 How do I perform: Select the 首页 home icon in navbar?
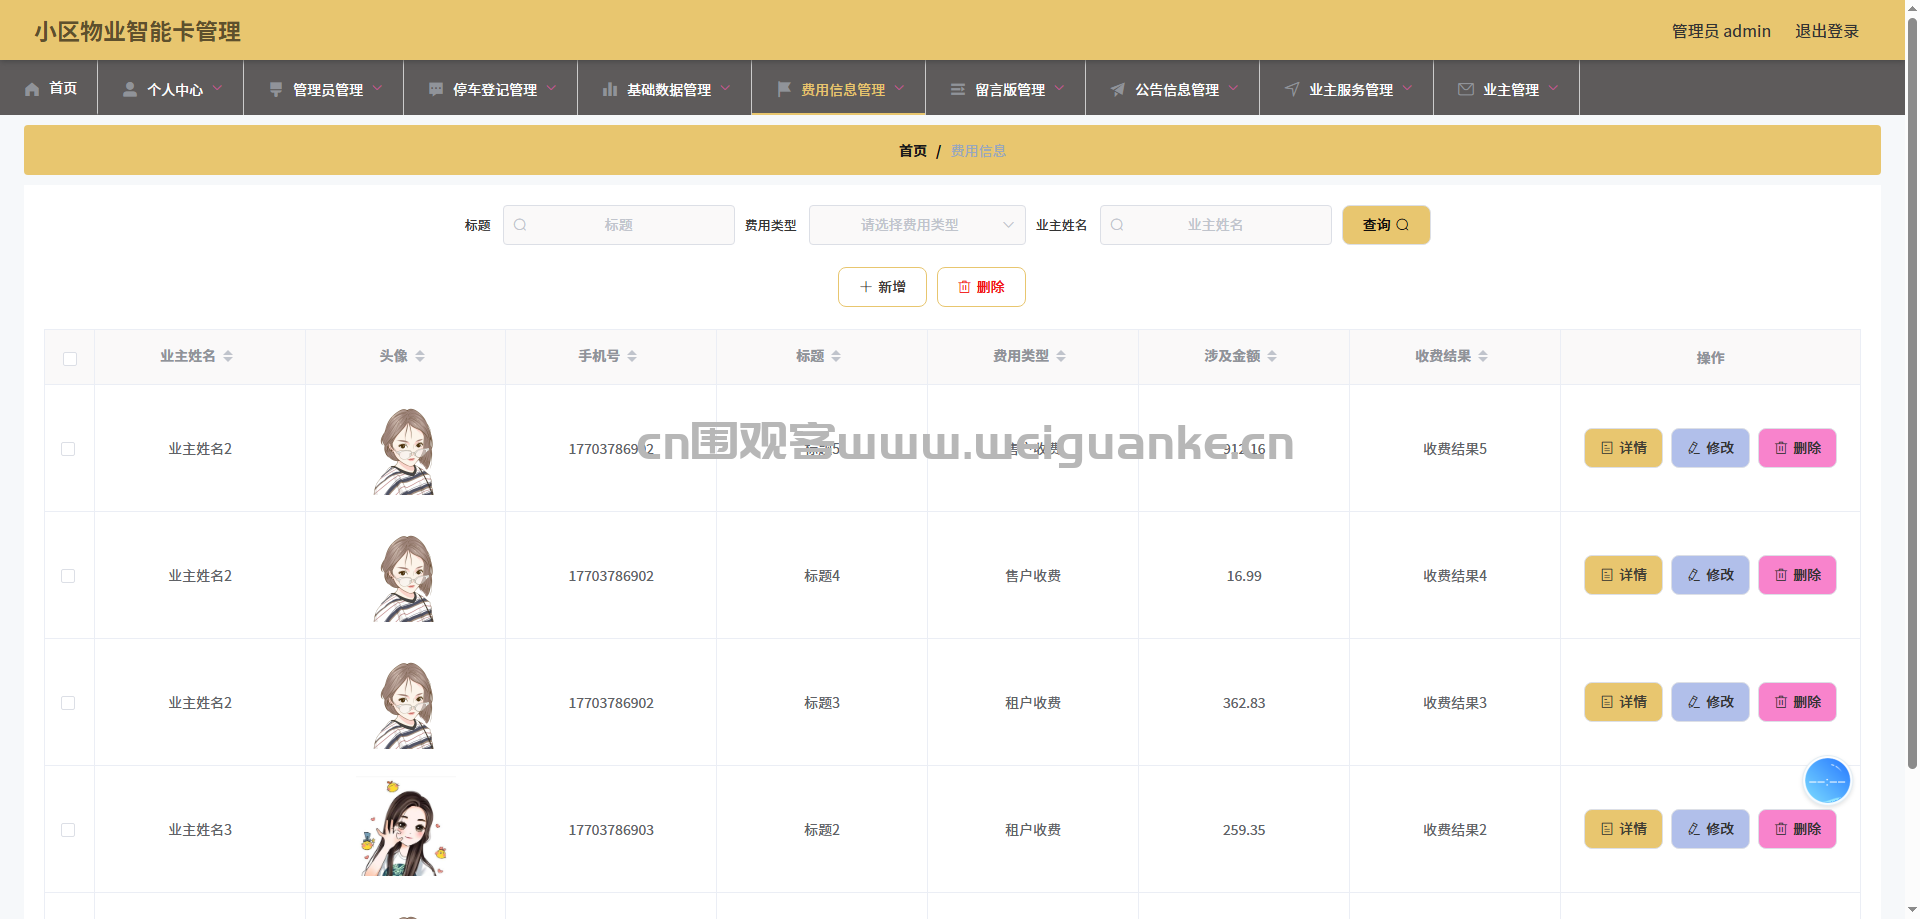coord(32,89)
